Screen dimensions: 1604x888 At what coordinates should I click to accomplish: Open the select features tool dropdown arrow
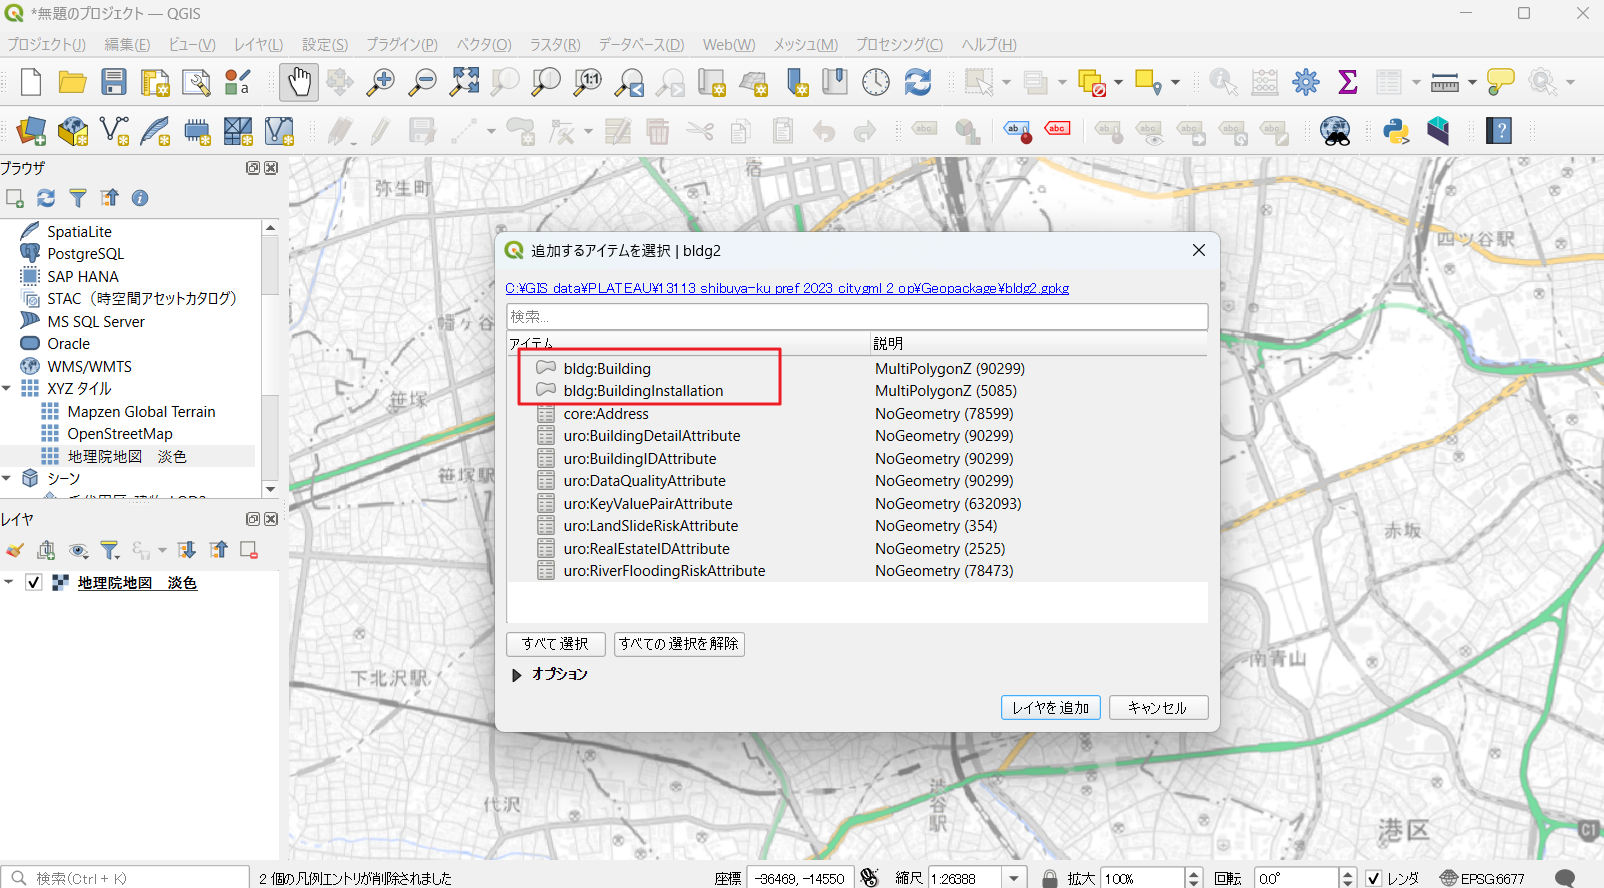point(1006,82)
